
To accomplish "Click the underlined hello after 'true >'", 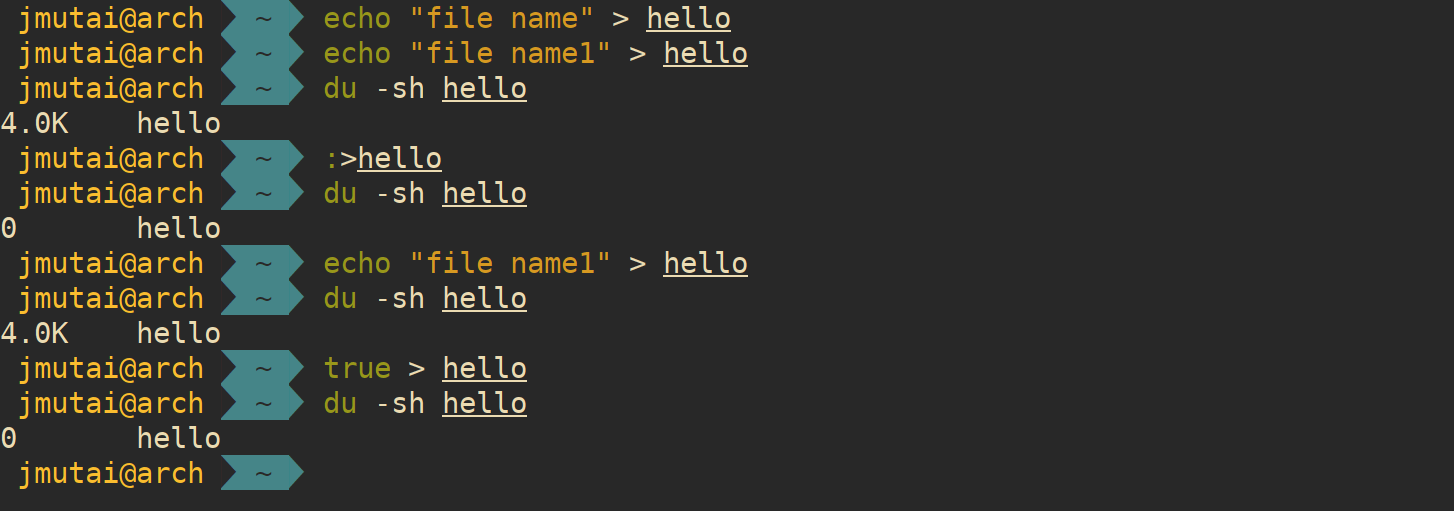I will pyautogui.click(x=485, y=368).
